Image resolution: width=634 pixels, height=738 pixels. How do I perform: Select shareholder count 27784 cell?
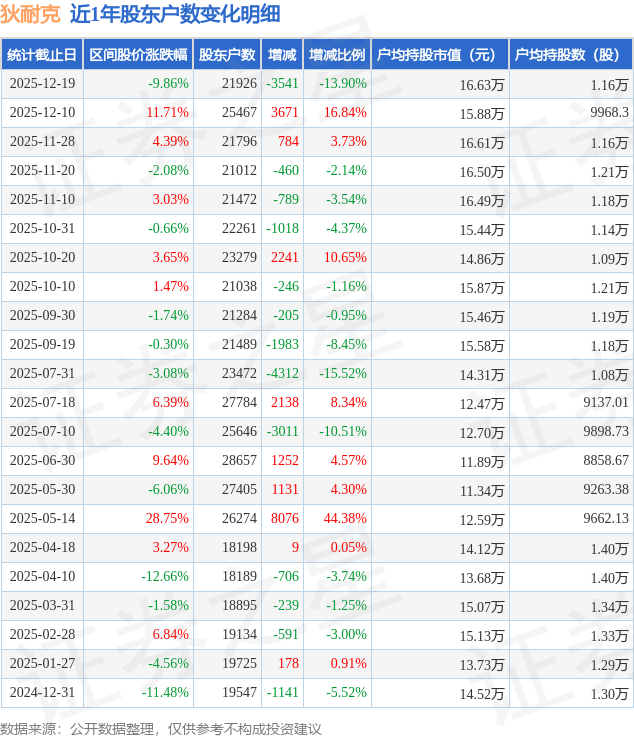239,403
